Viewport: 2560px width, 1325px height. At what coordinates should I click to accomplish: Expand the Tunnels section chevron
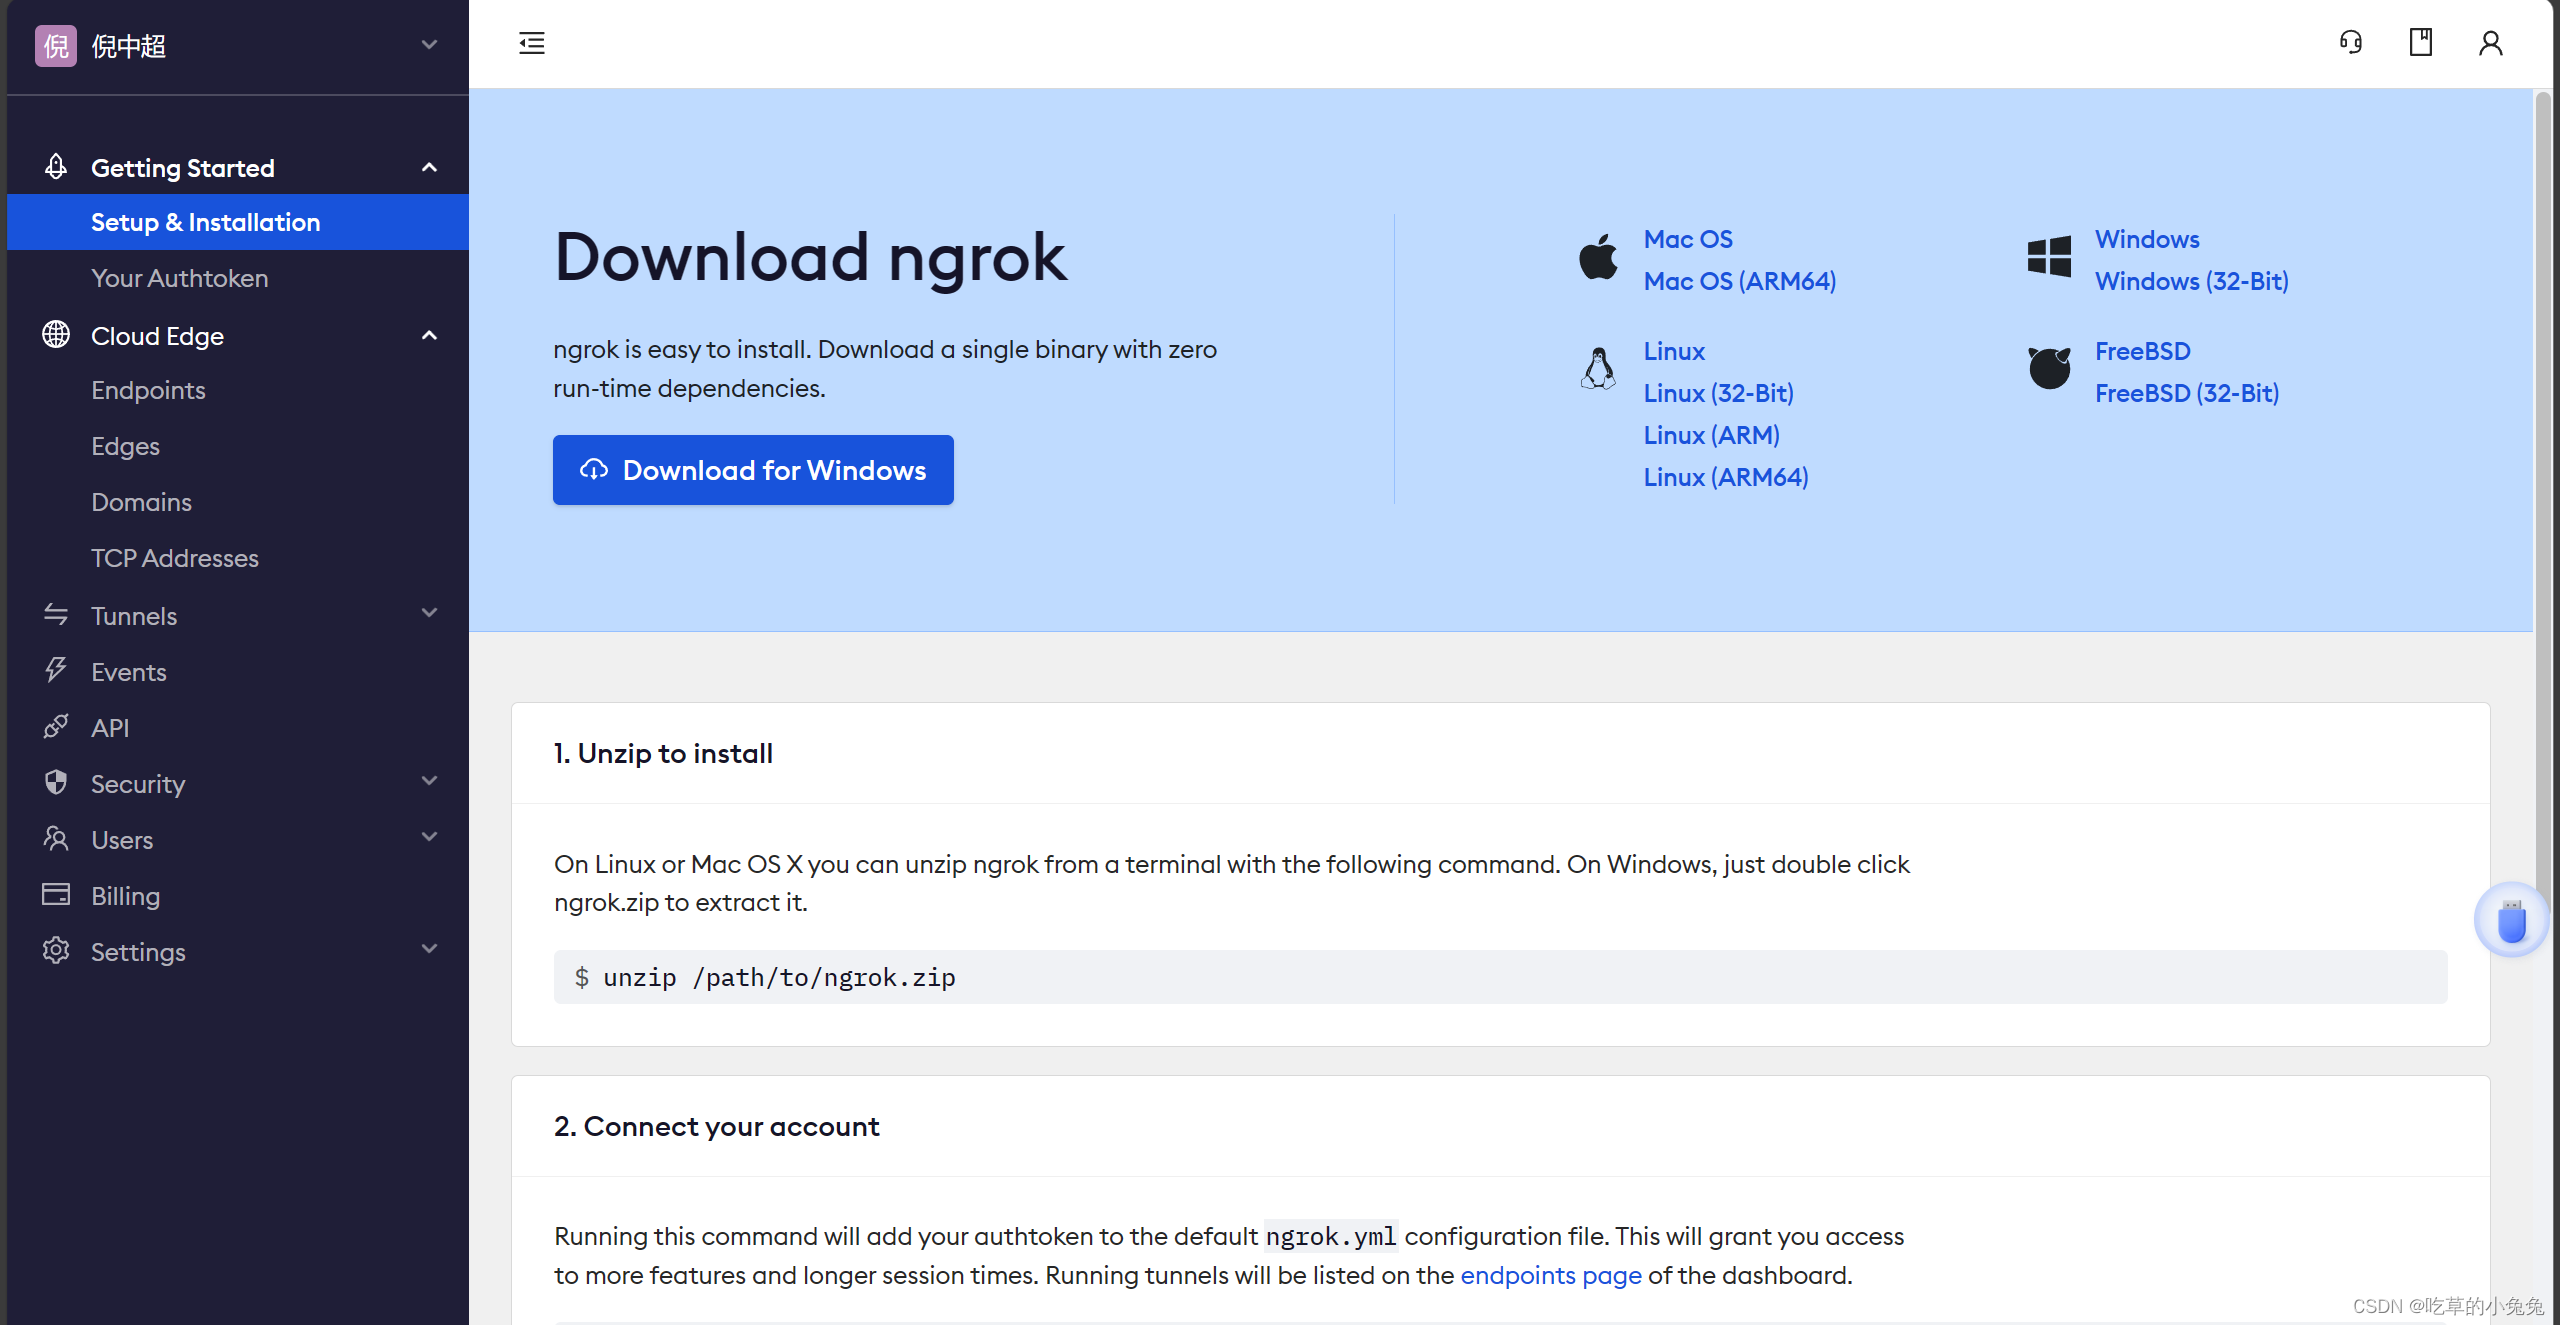pyautogui.click(x=429, y=613)
